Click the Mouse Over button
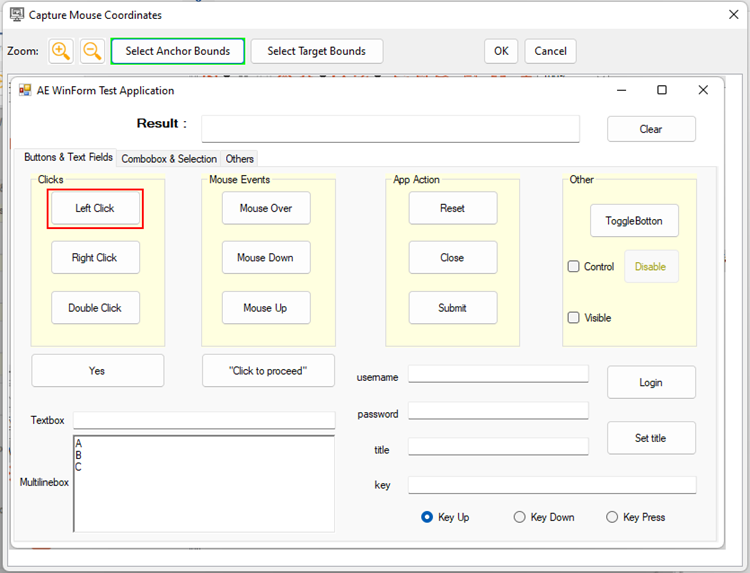The width and height of the screenshot is (750, 573). (266, 208)
